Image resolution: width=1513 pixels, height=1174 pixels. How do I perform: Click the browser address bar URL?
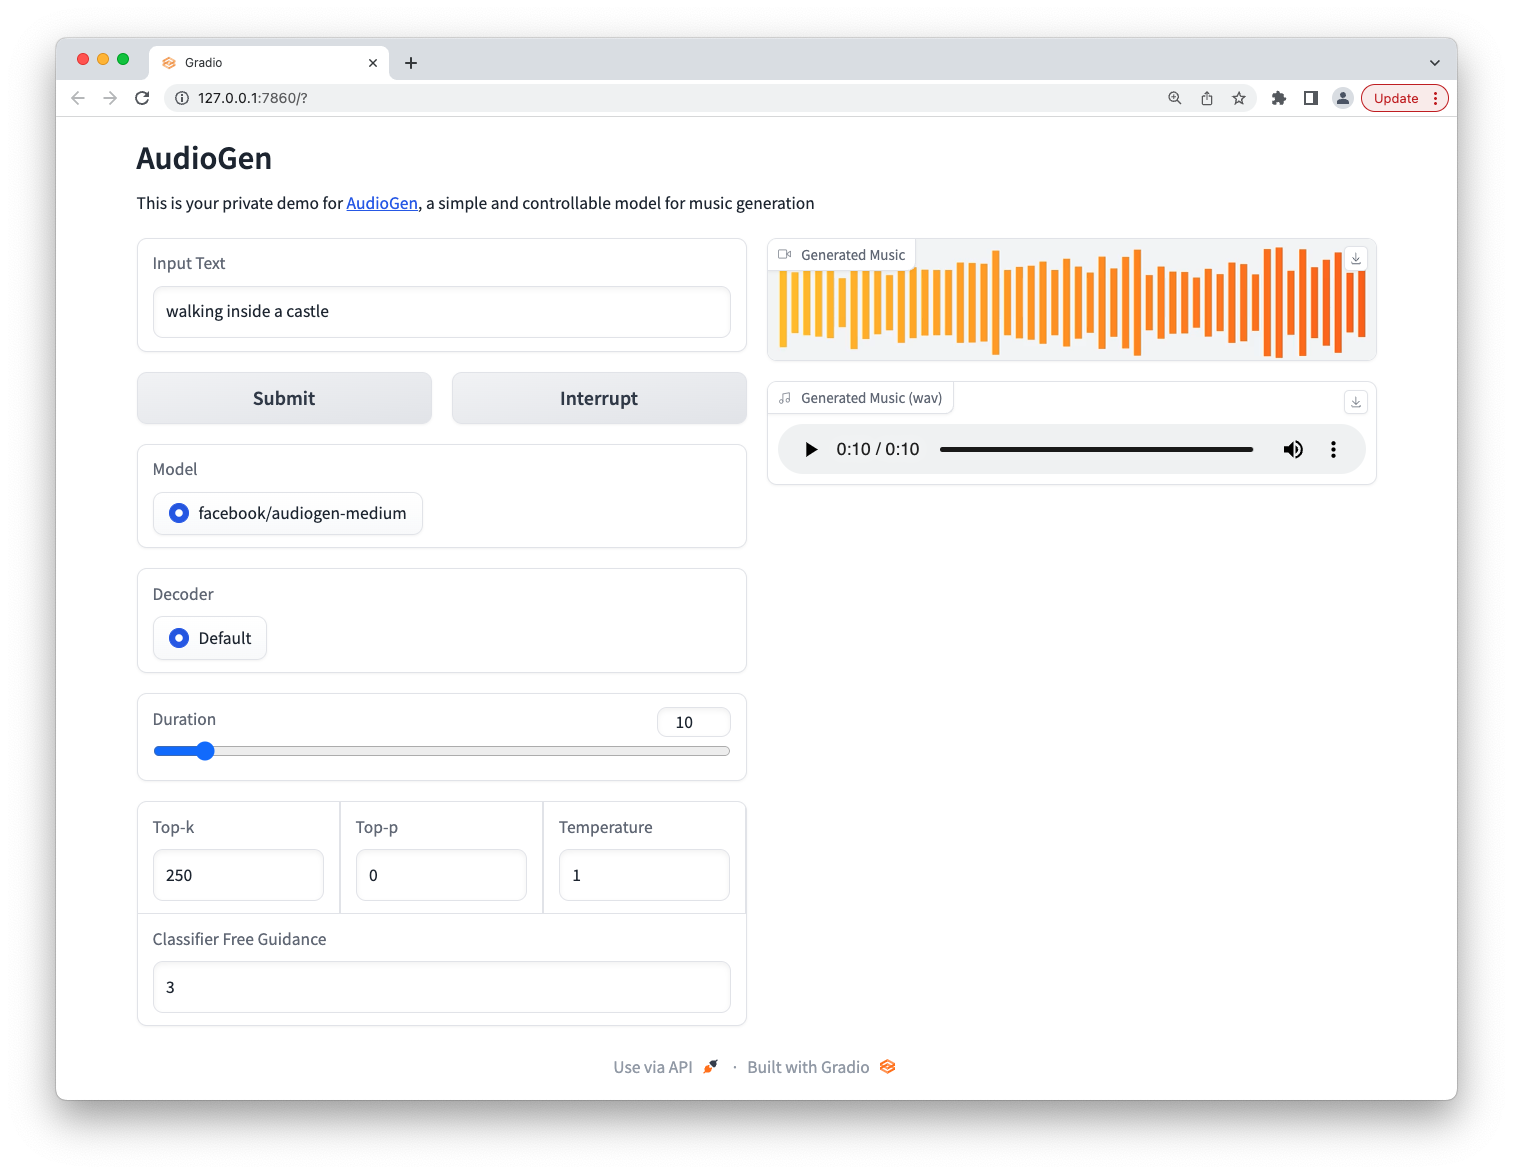pos(253,98)
